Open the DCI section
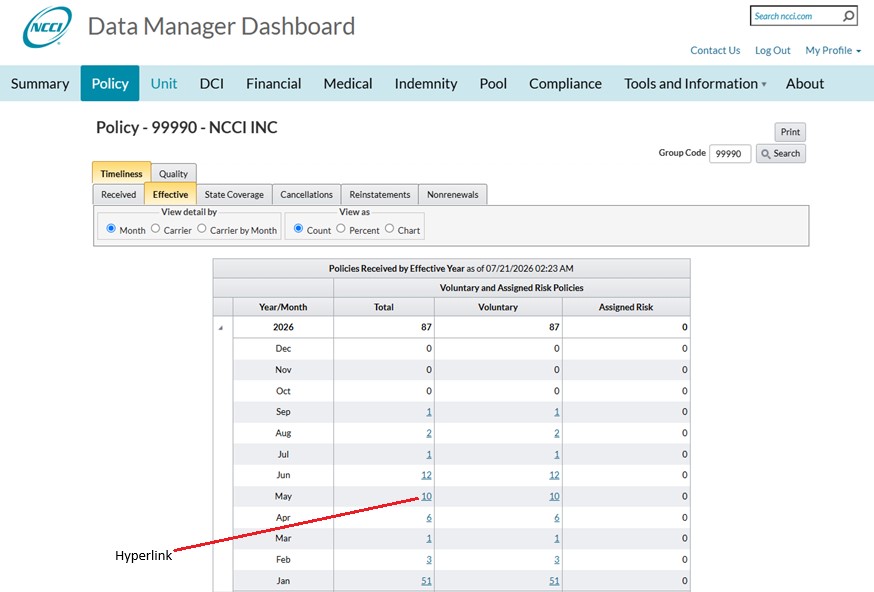The image size is (874, 592). point(212,84)
